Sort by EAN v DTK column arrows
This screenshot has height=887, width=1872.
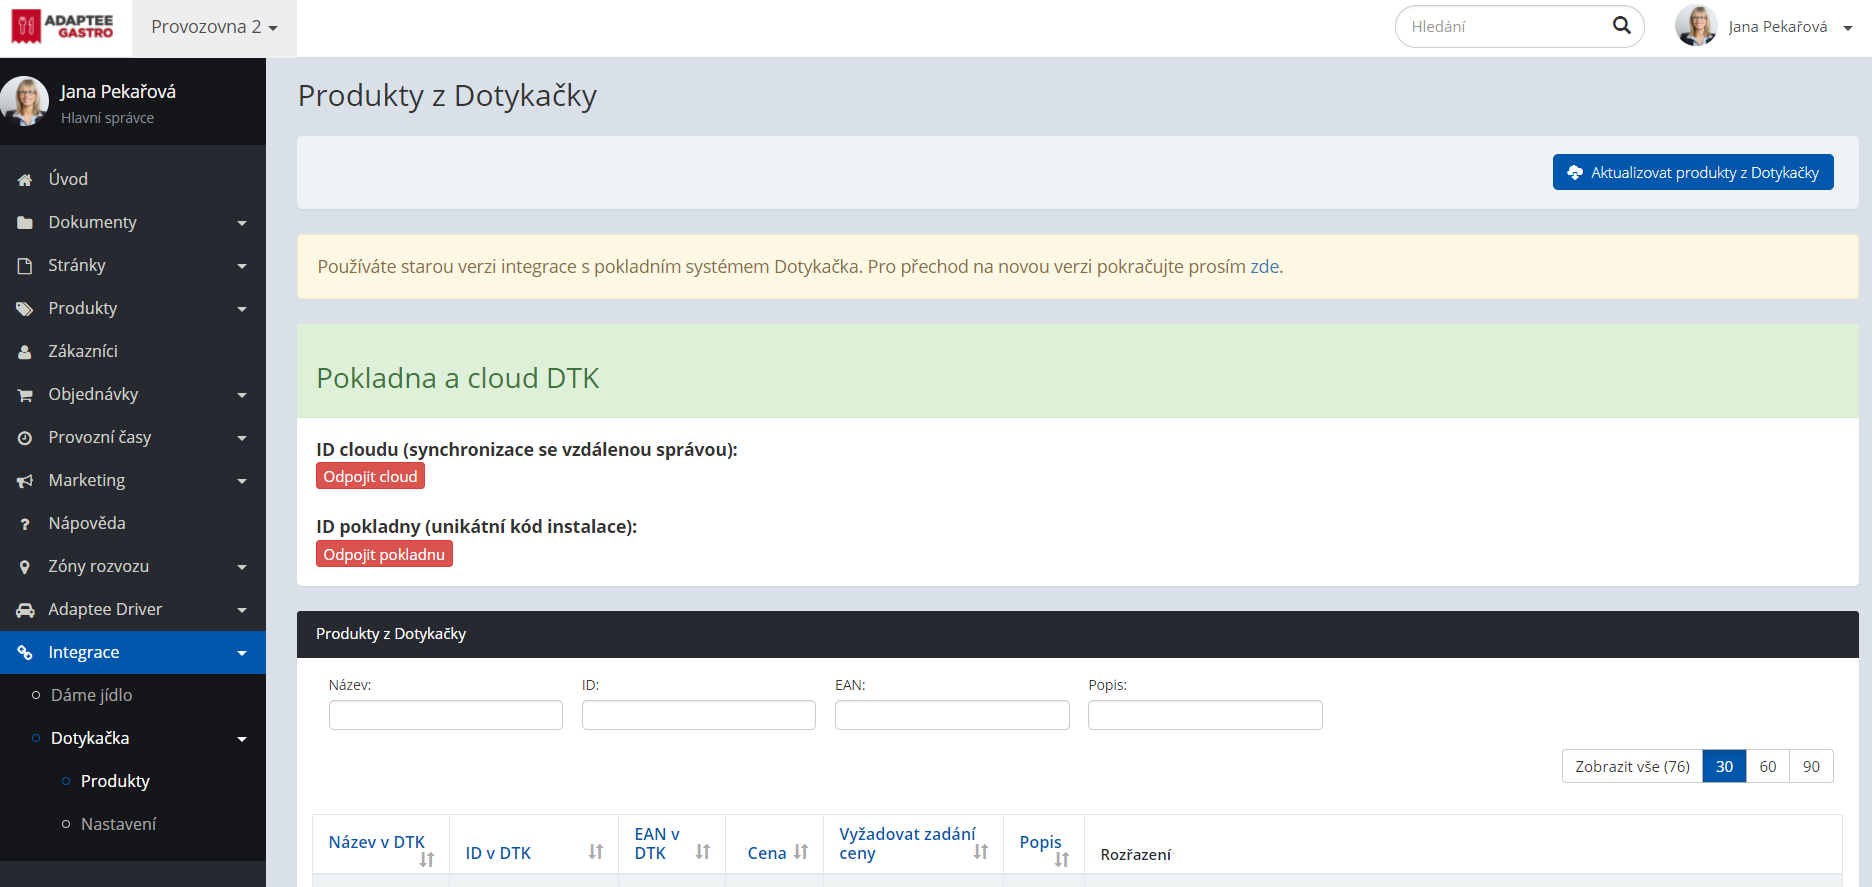click(703, 852)
